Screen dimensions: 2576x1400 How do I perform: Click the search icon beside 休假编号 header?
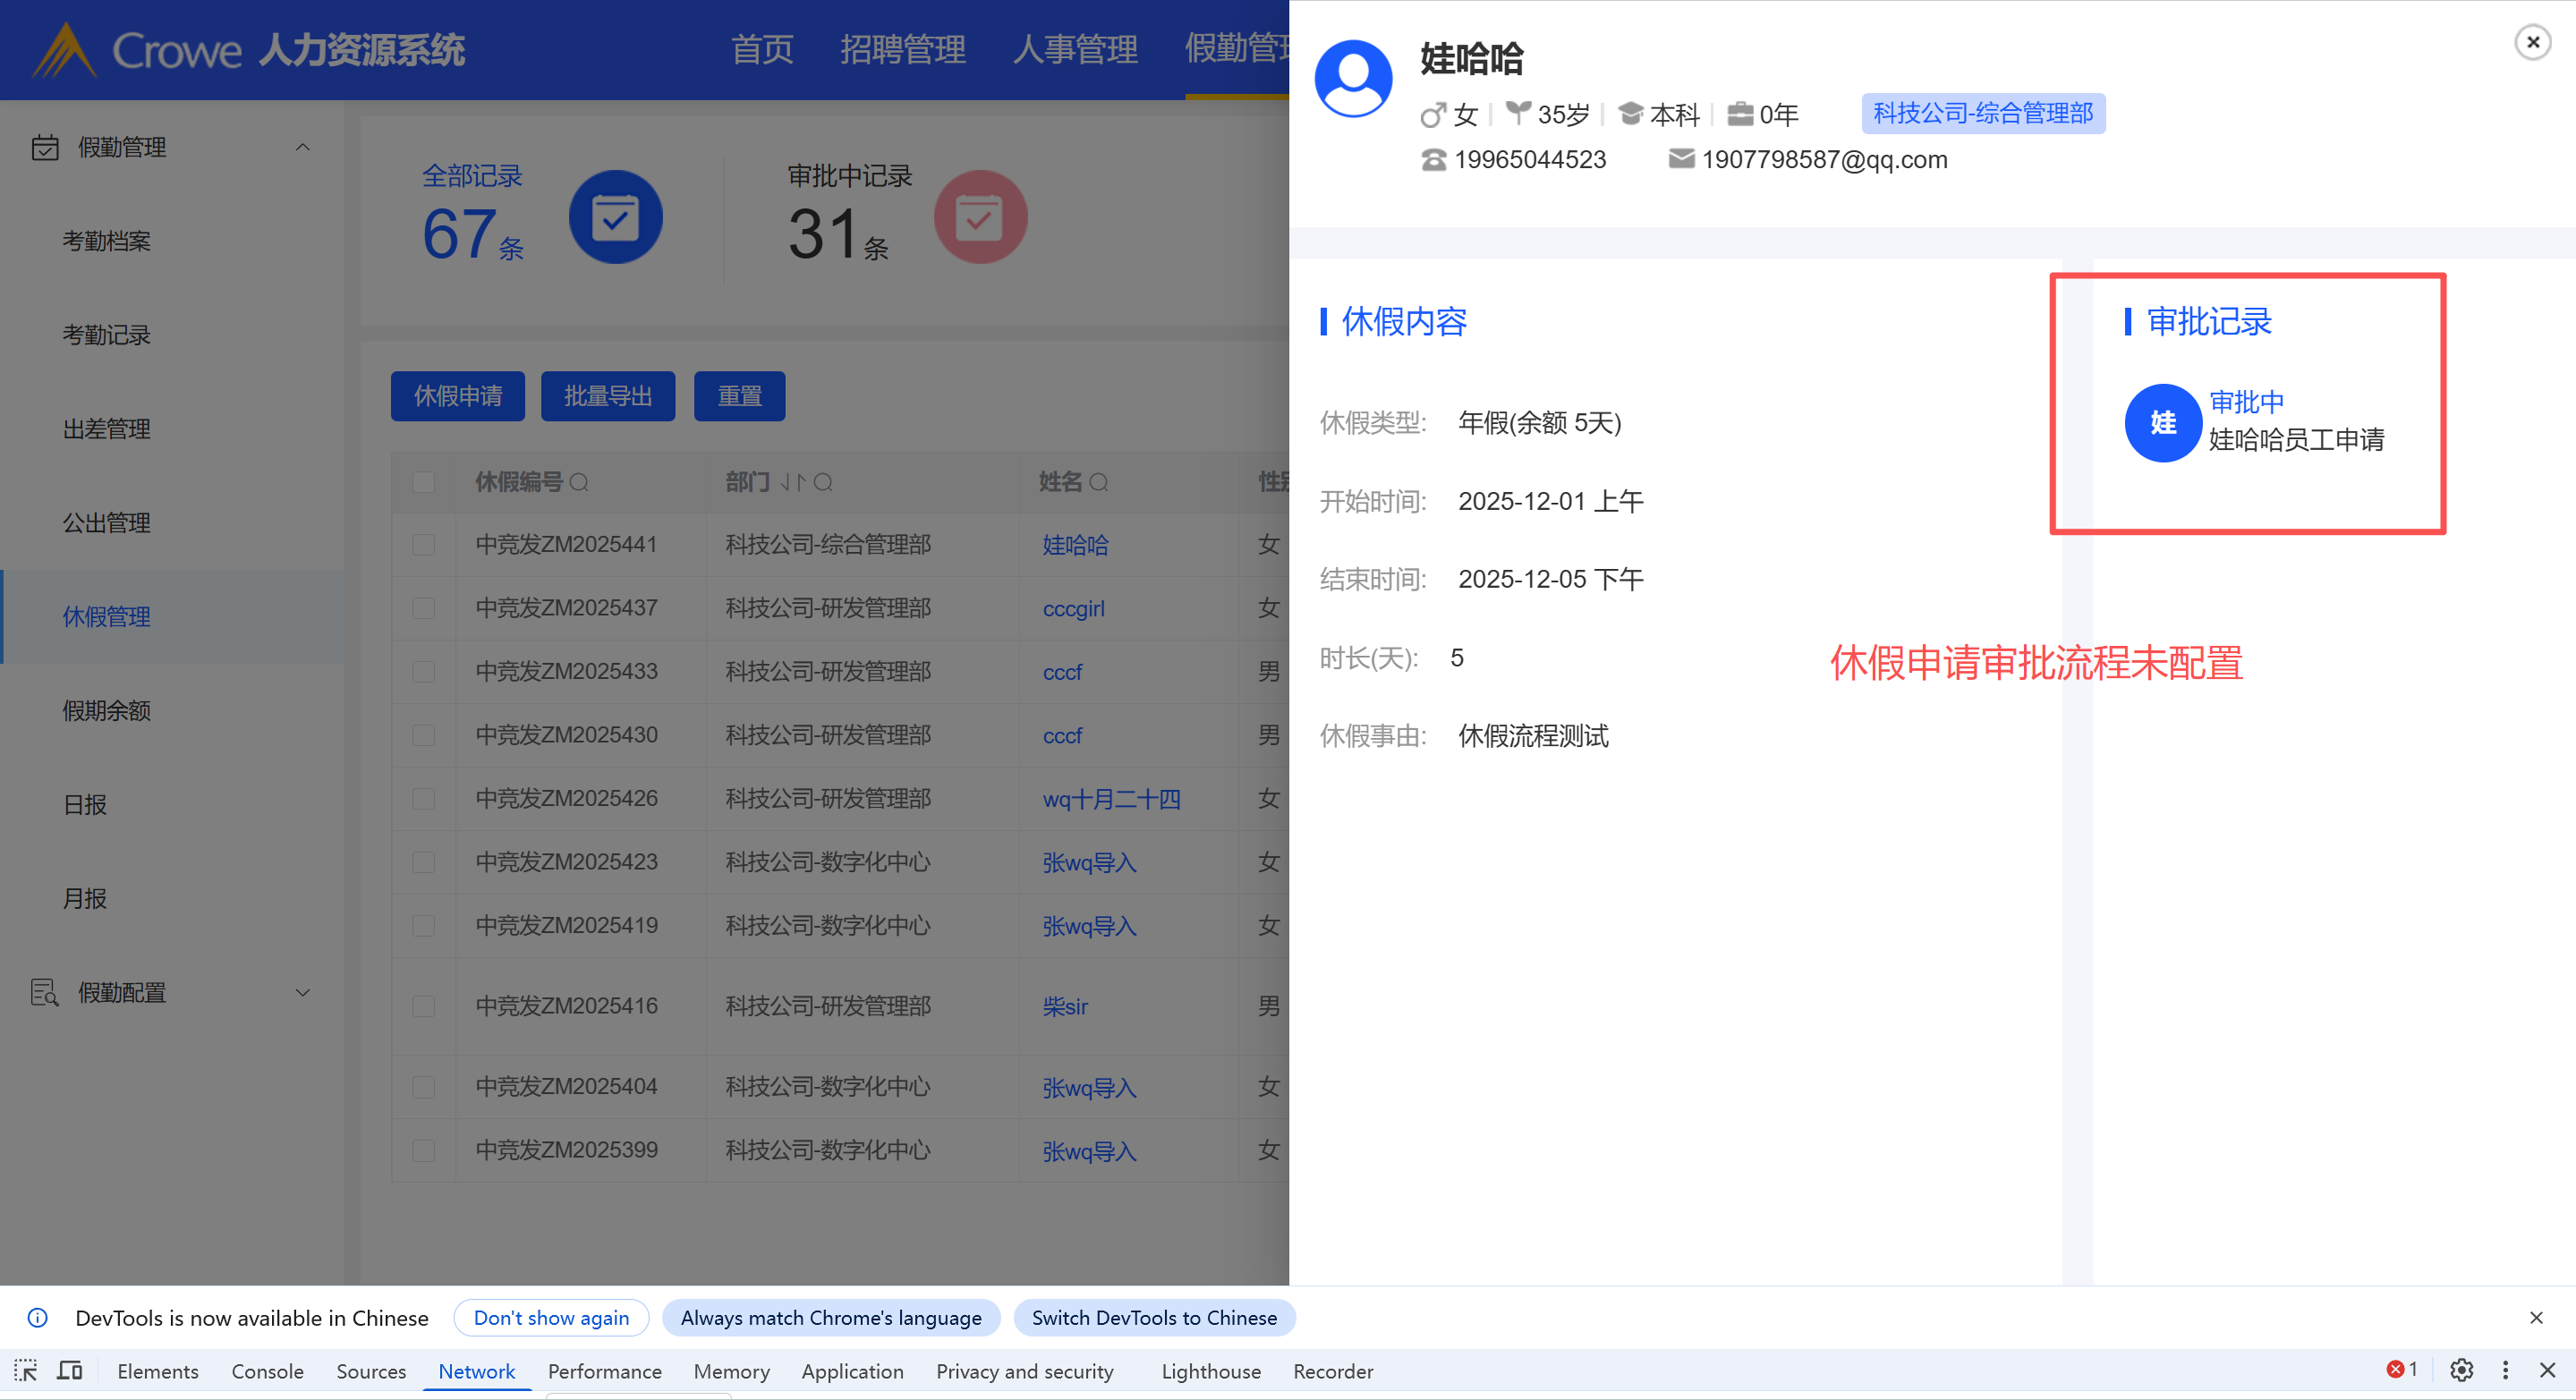pyautogui.click(x=579, y=483)
